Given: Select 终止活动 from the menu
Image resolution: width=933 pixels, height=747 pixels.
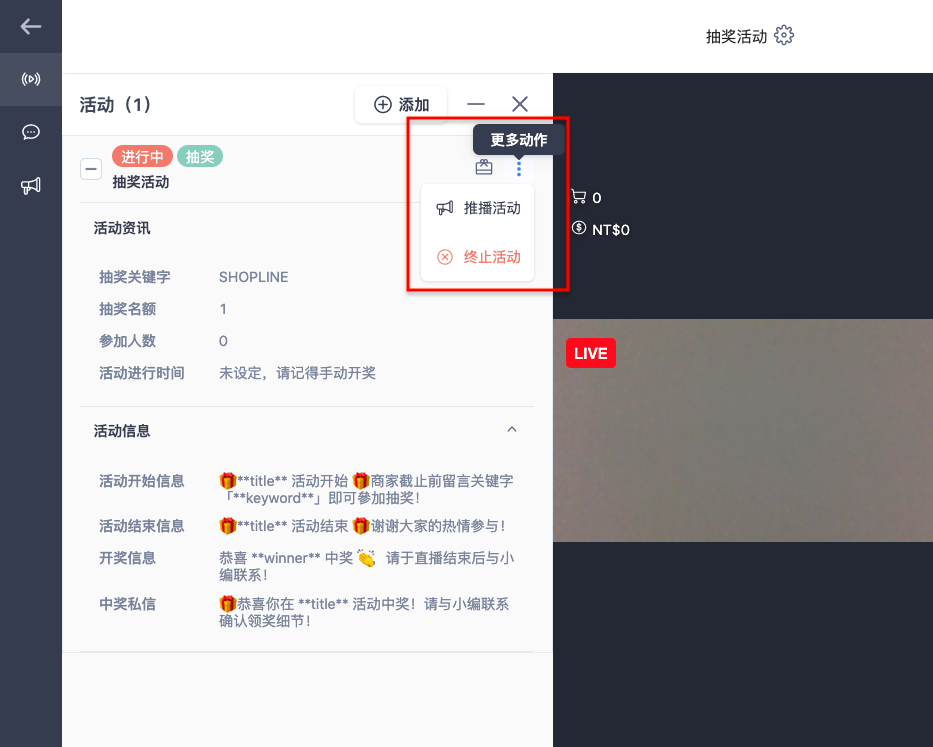Looking at the screenshot, I should point(478,257).
